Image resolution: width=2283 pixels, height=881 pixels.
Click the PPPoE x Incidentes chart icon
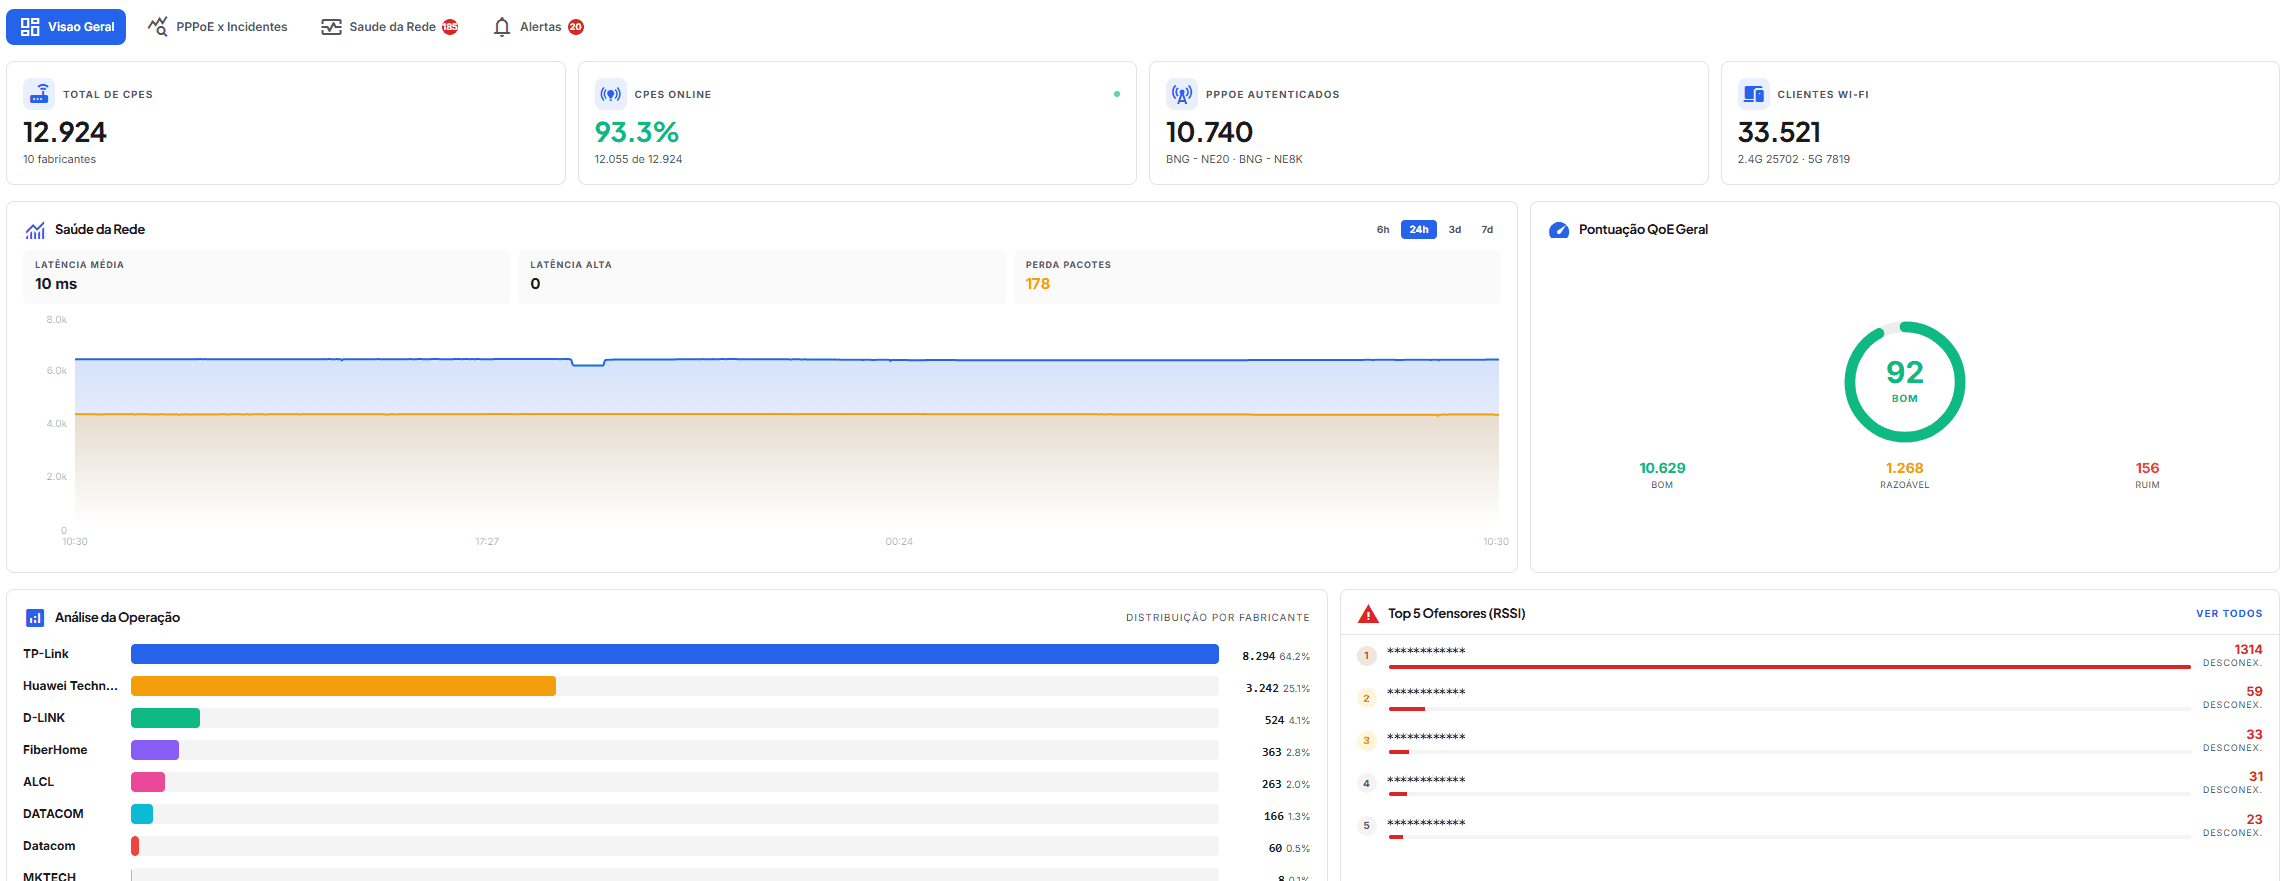coord(158,27)
